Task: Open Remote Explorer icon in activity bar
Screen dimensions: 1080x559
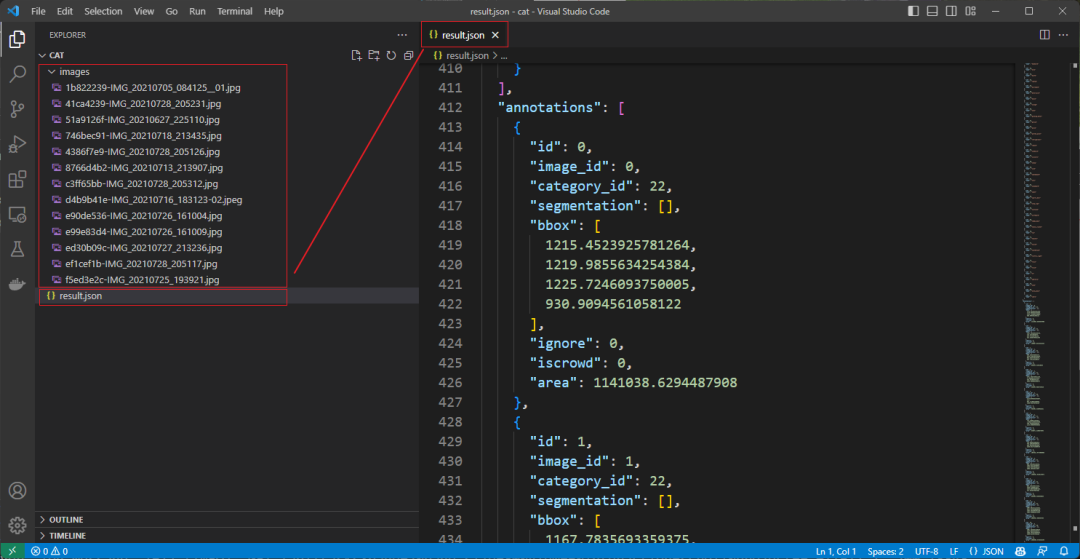Action: click(x=17, y=215)
